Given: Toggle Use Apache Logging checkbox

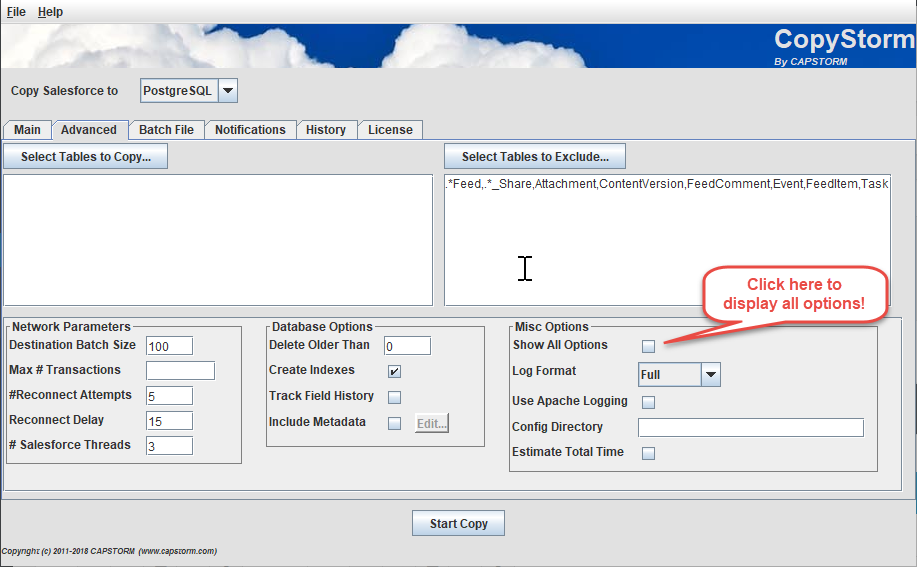Looking at the screenshot, I should click(x=648, y=402).
